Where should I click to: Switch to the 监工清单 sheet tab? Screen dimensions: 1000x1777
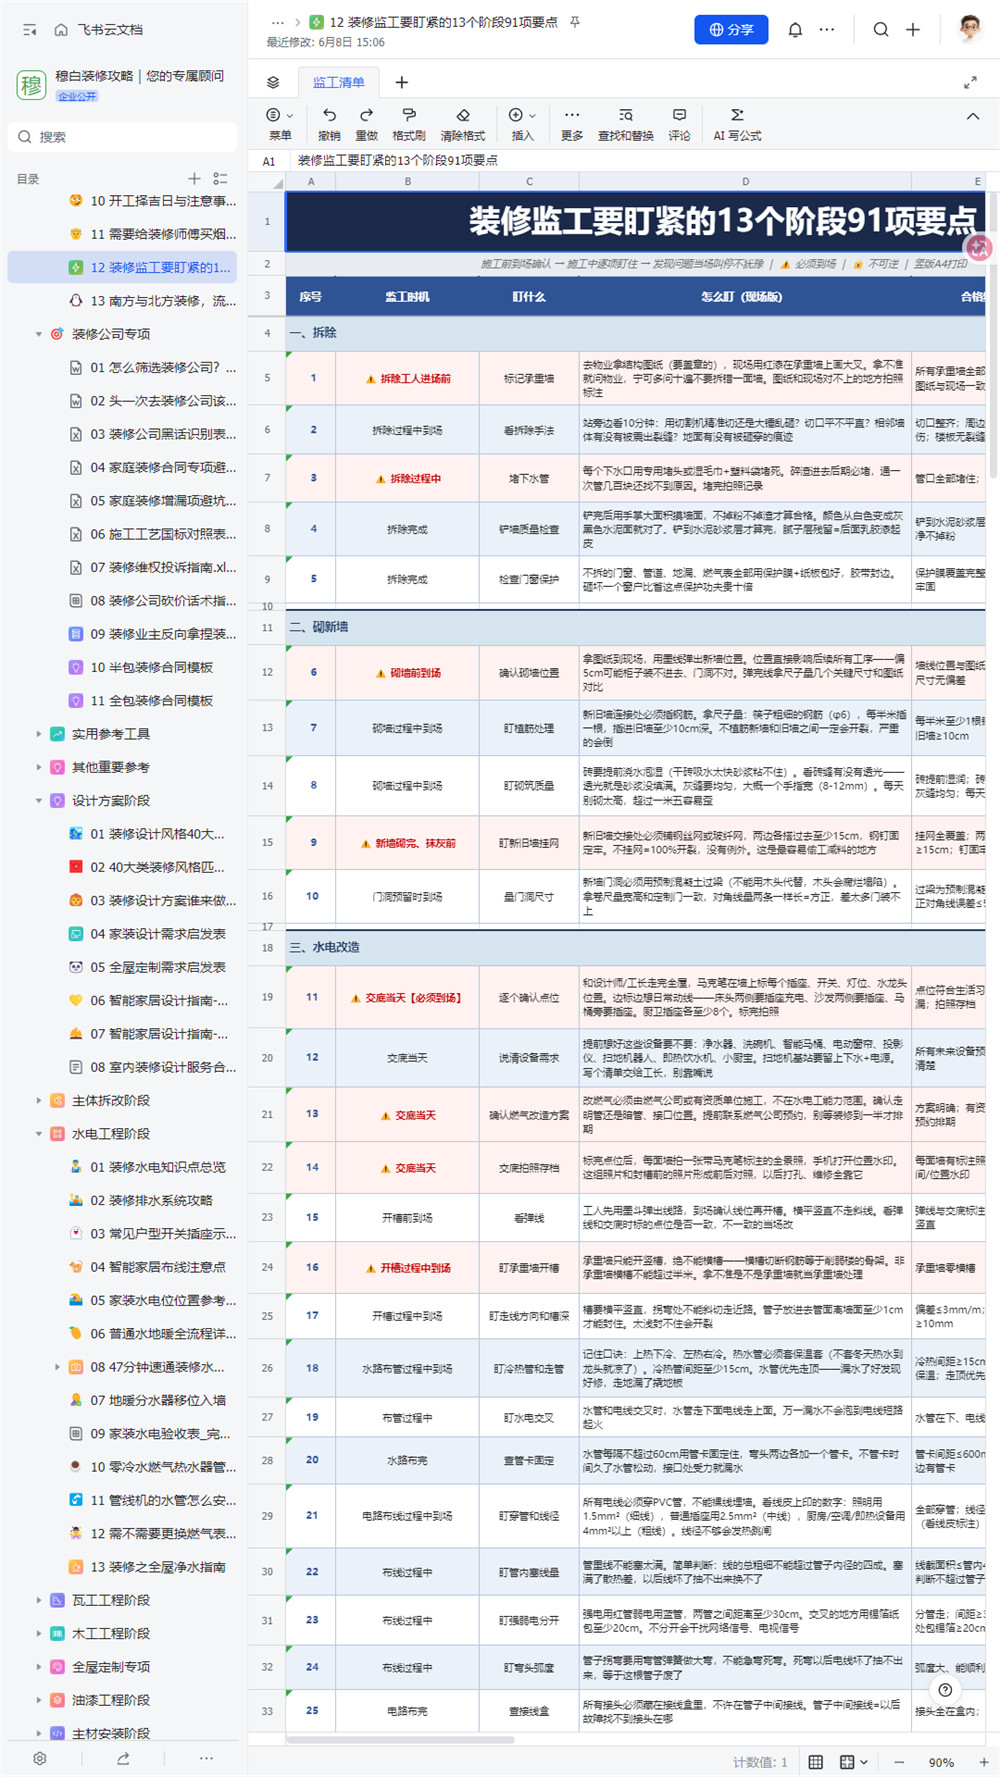click(339, 82)
